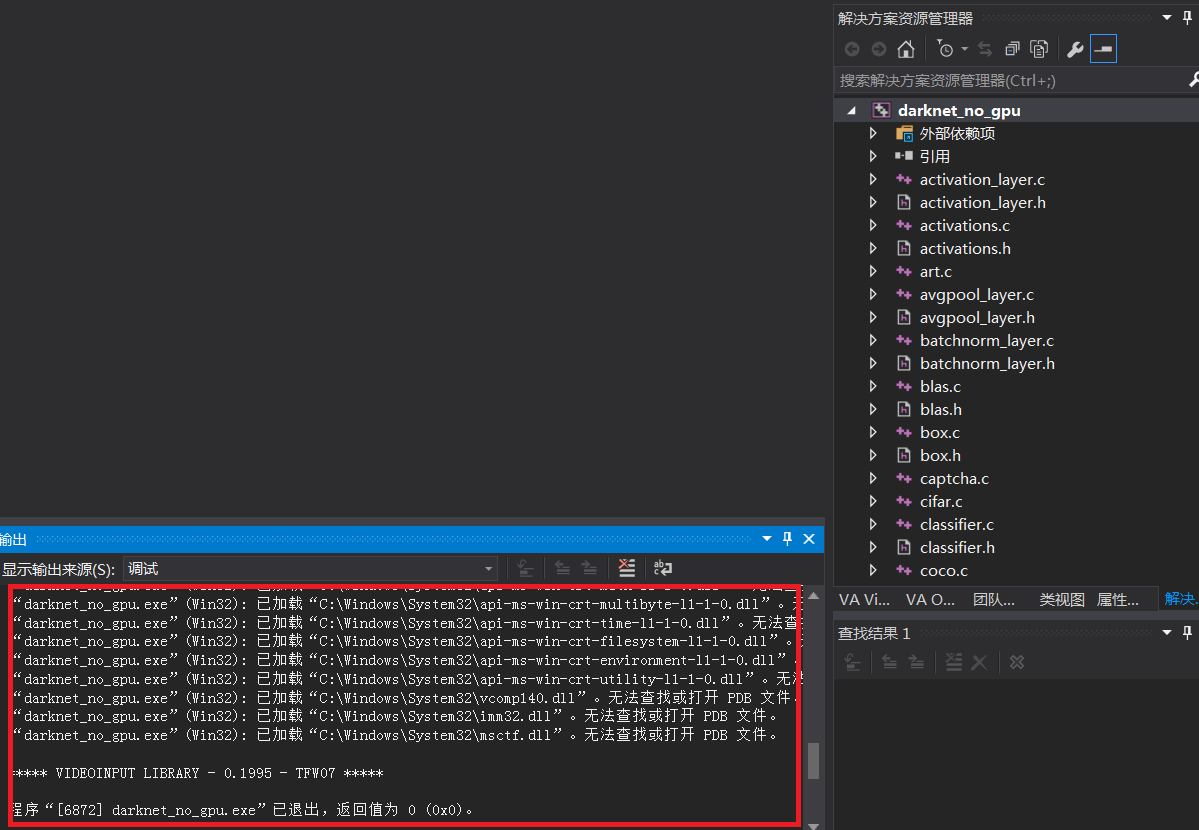This screenshot has height=830, width=1199.
Task: Click the Clear All icon in Output panel
Action: pyautogui.click(x=627, y=568)
